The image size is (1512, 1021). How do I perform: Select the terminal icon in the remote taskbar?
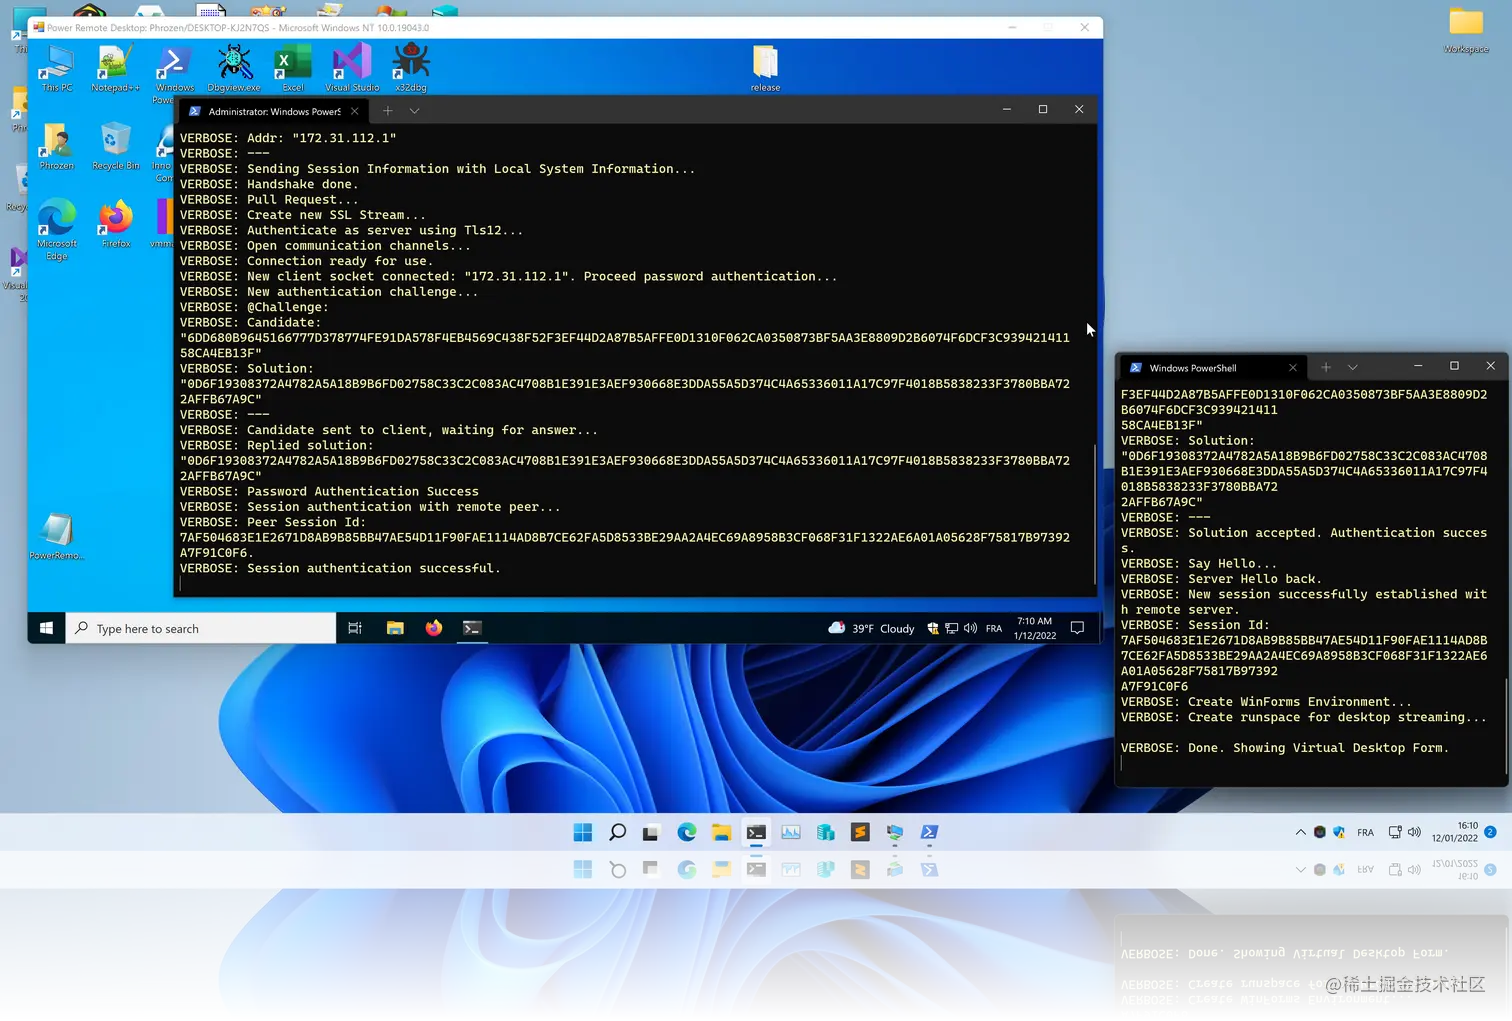472,628
